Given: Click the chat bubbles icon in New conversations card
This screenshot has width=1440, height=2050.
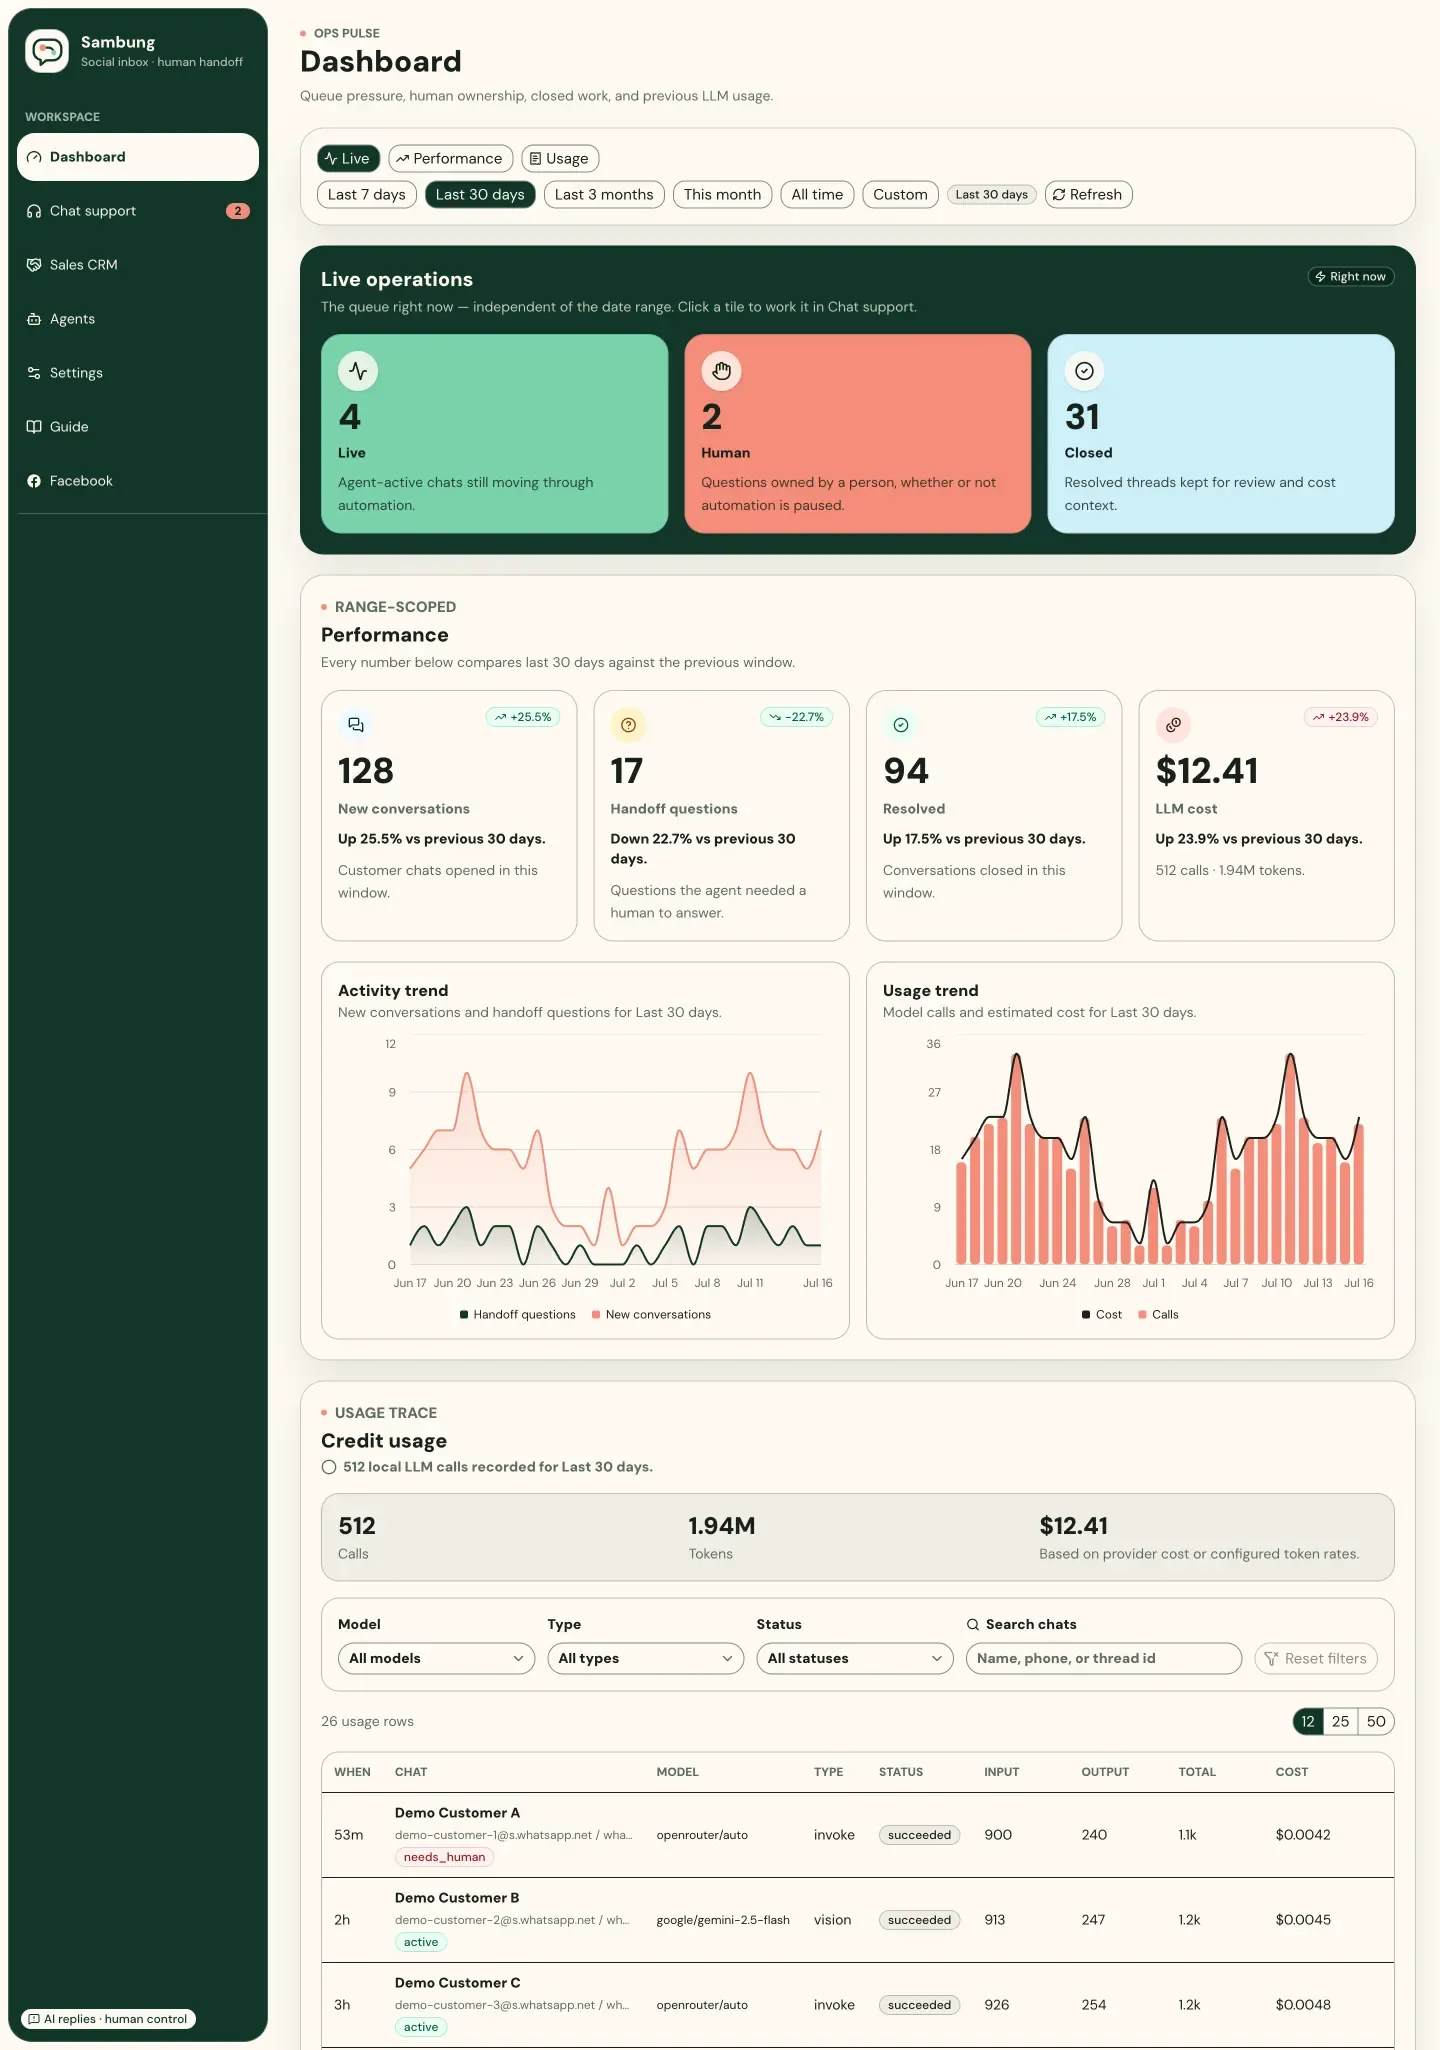Looking at the screenshot, I should (x=356, y=725).
